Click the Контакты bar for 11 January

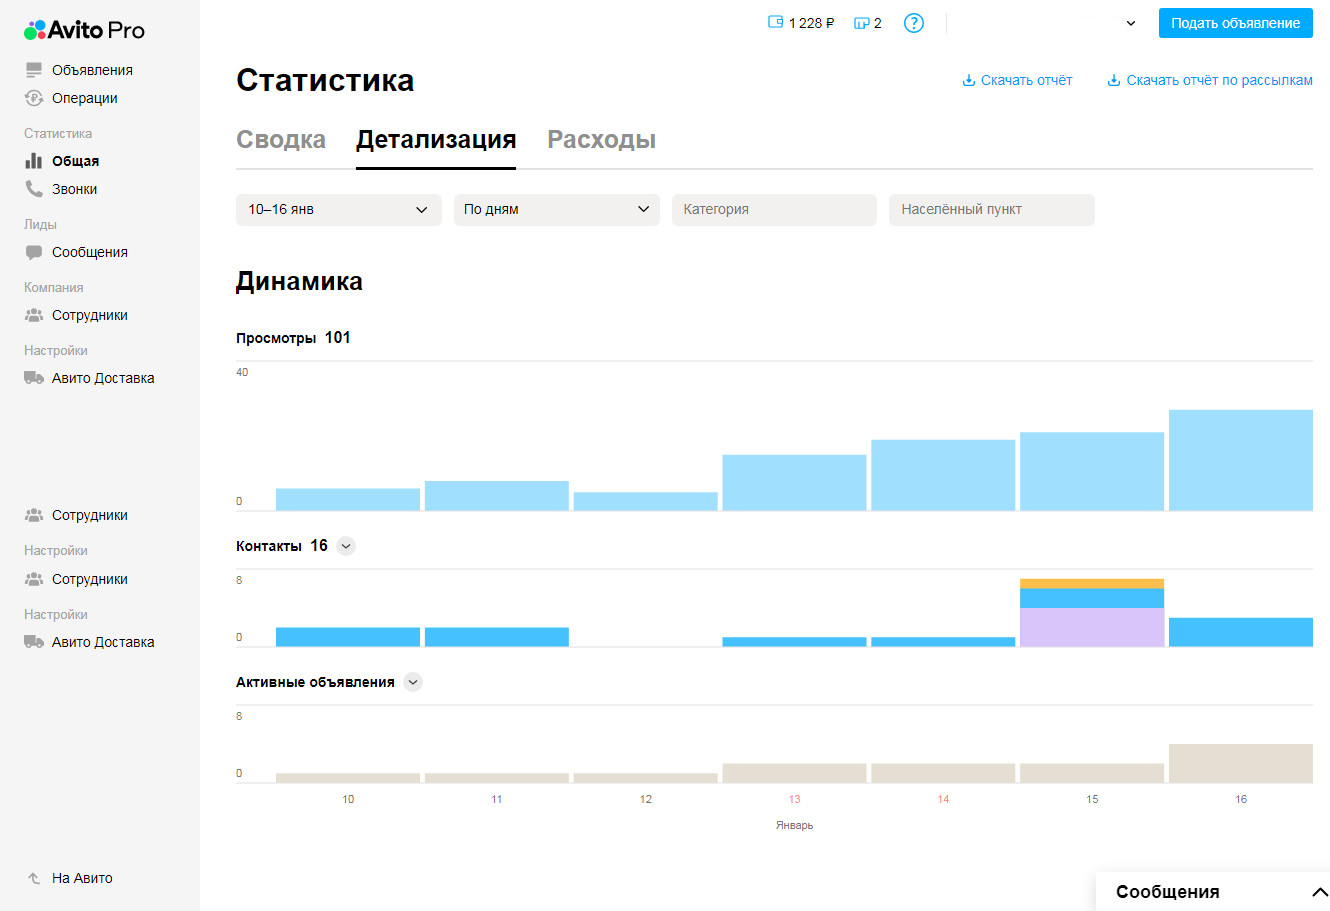tap(496, 637)
